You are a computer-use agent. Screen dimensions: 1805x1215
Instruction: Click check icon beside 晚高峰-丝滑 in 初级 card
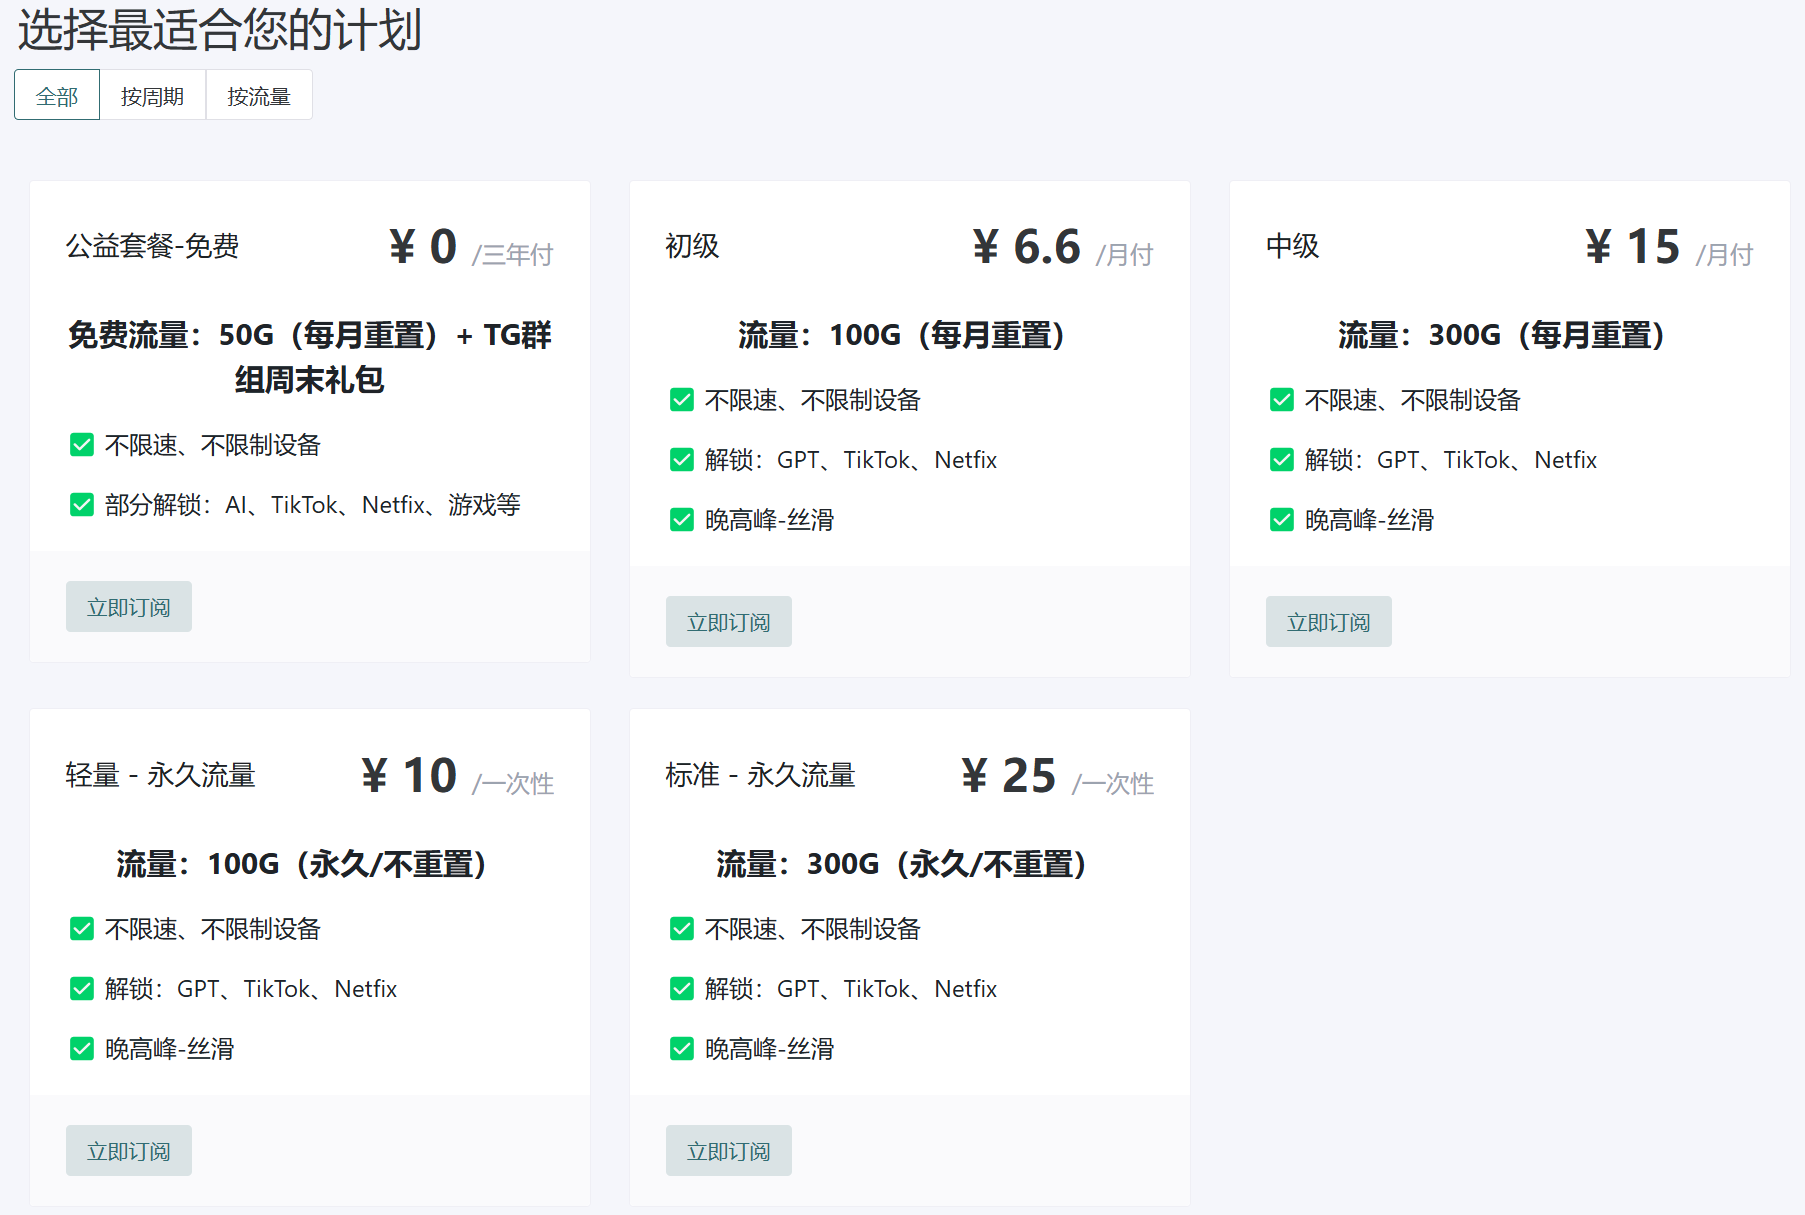point(682,520)
